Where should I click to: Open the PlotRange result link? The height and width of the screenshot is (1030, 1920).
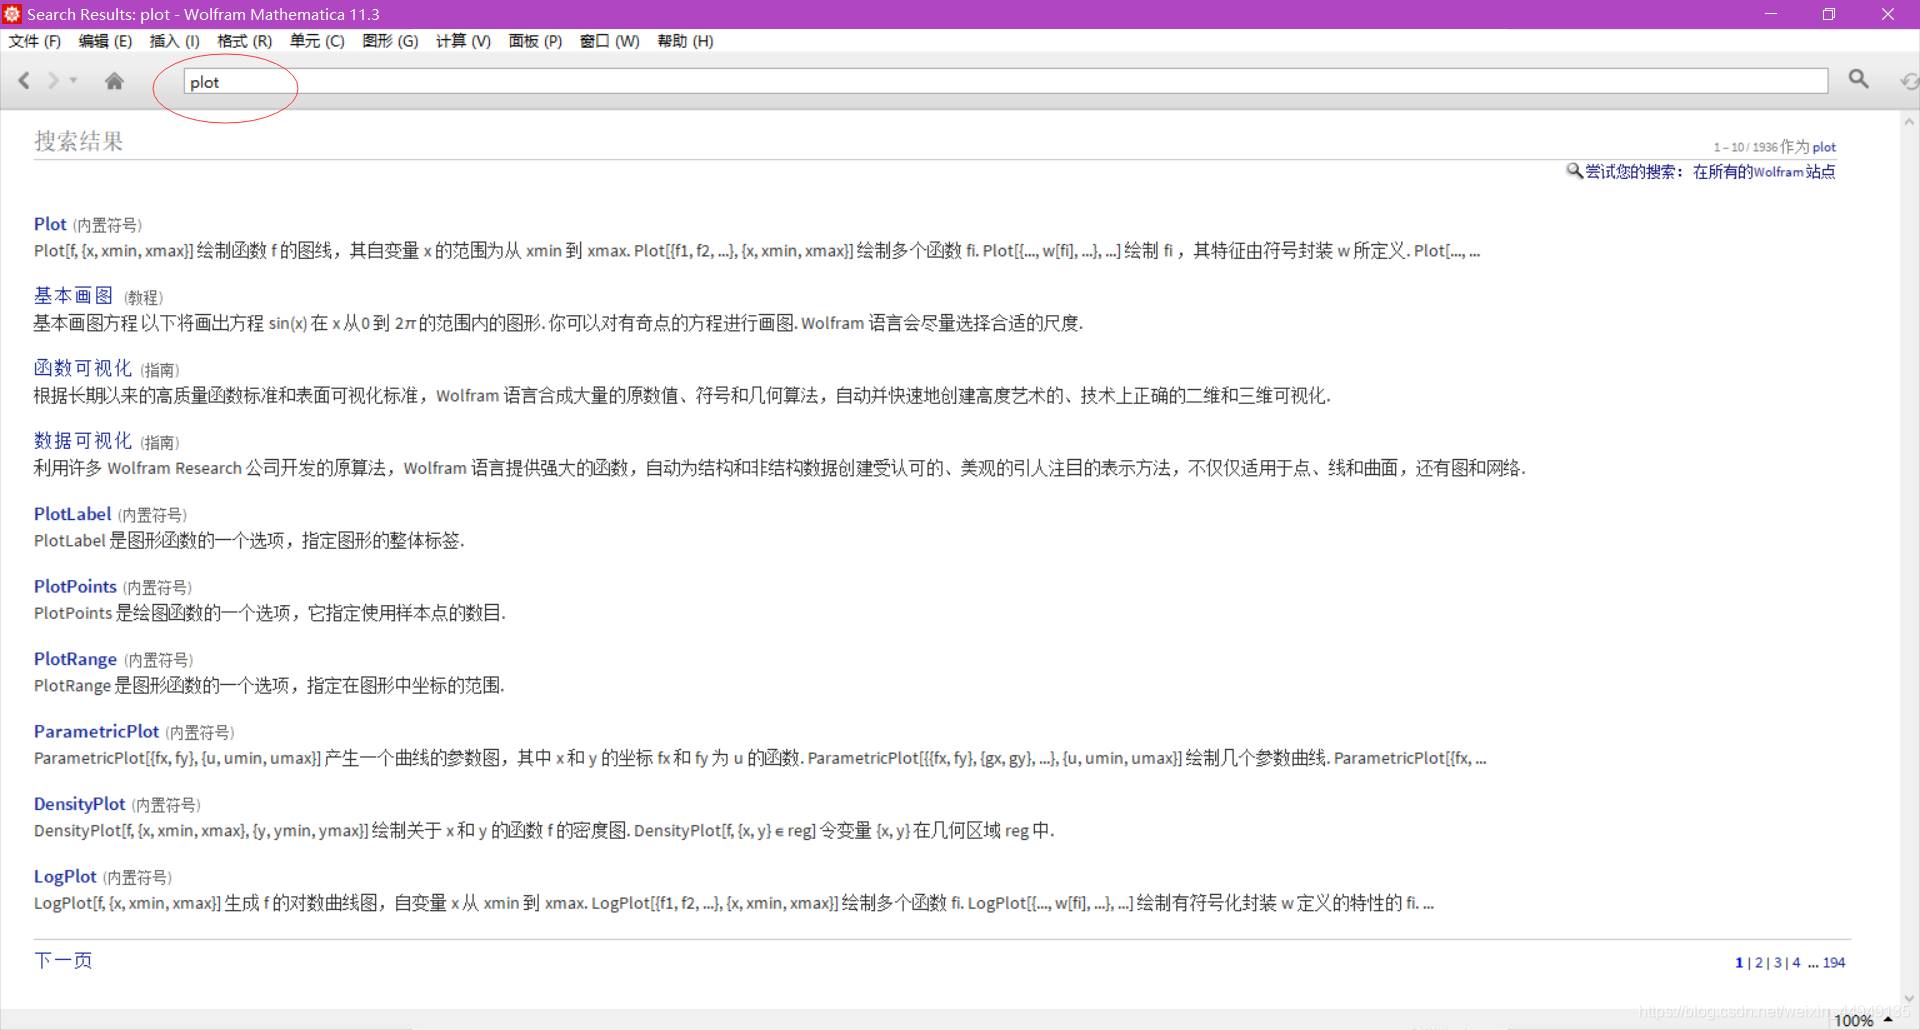pos(75,659)
